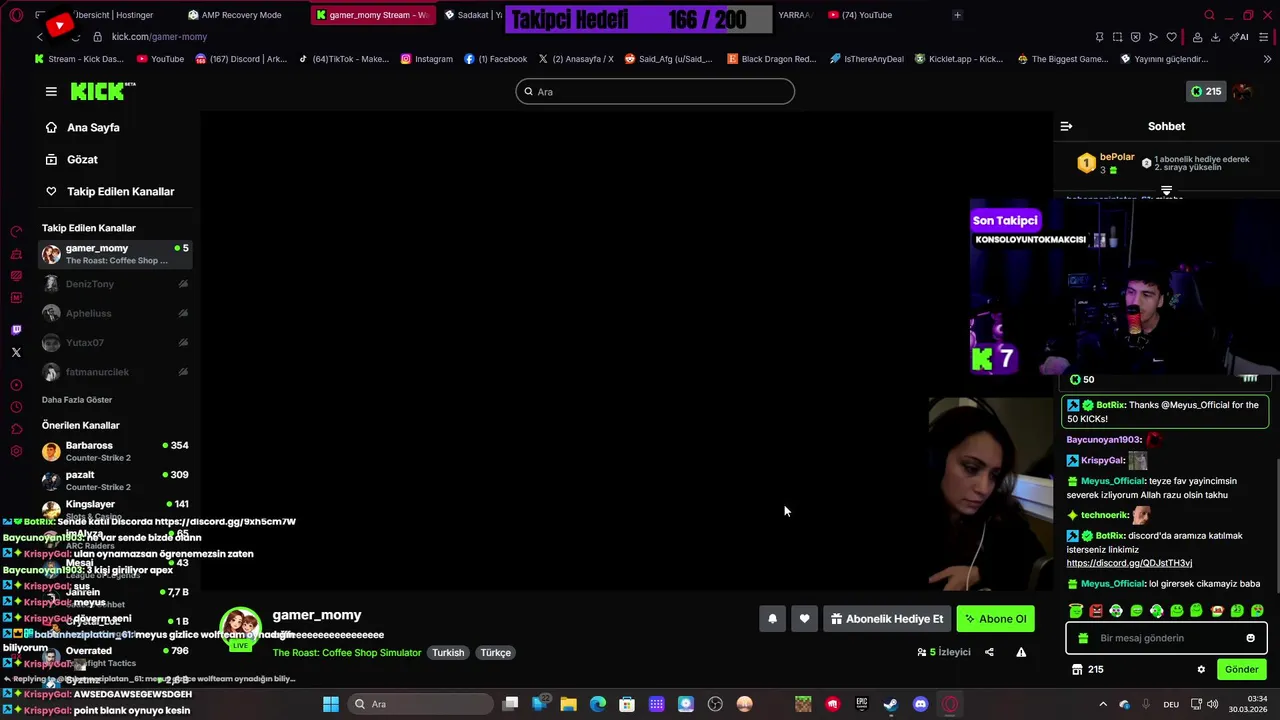
Task: Click Abonelik Hediye Et button
Action: tap(887, 619)
